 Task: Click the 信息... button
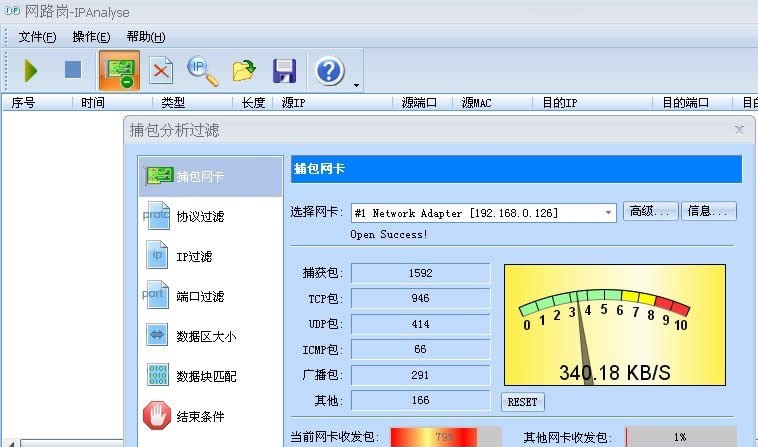tap(708, 211)
